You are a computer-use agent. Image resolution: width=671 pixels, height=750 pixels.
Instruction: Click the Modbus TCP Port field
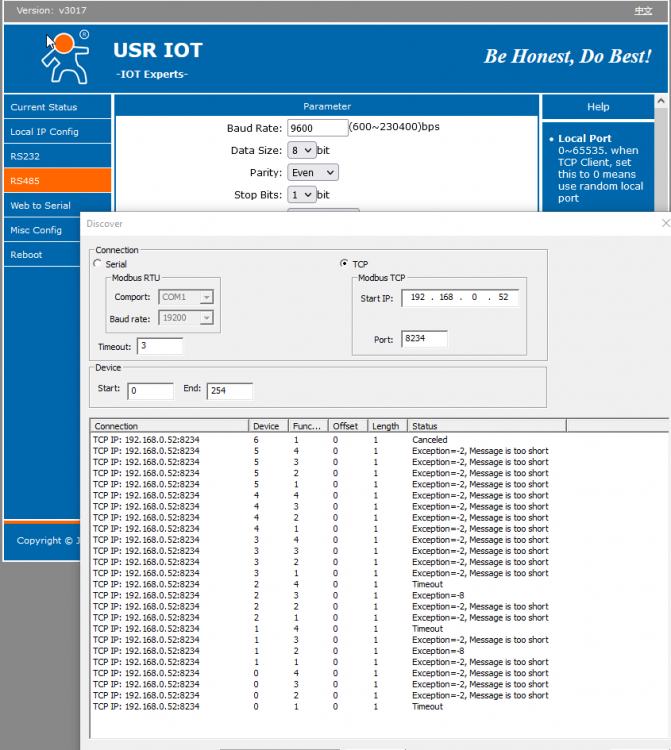pos(424,339)
